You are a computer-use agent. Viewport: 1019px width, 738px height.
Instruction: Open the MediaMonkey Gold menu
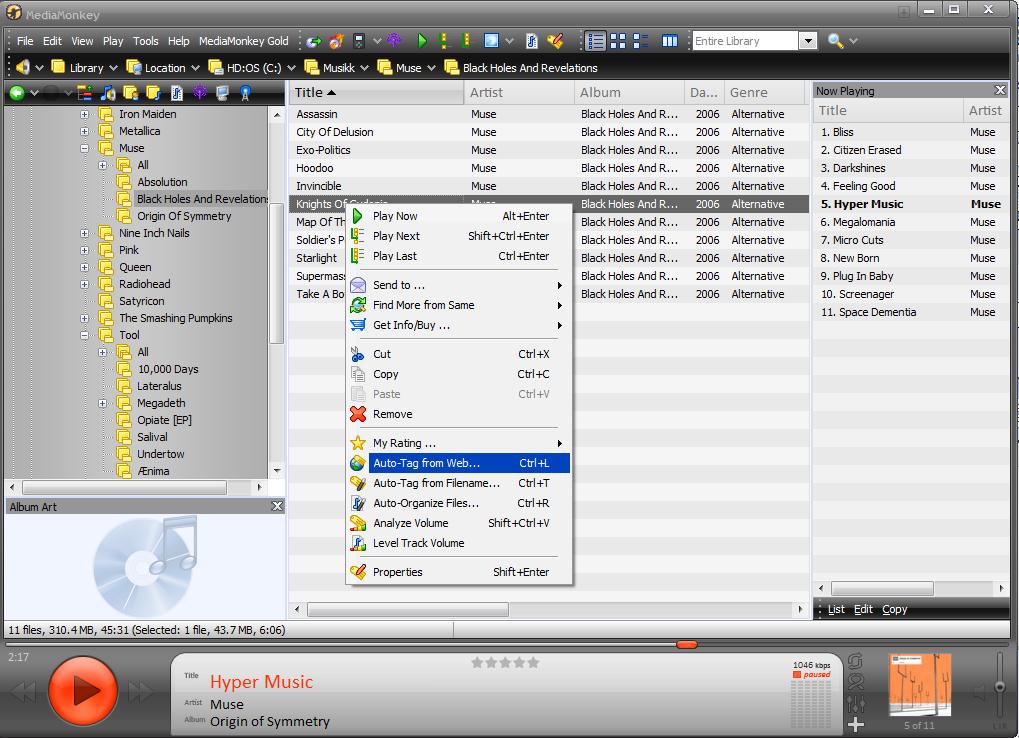(244, 41)
